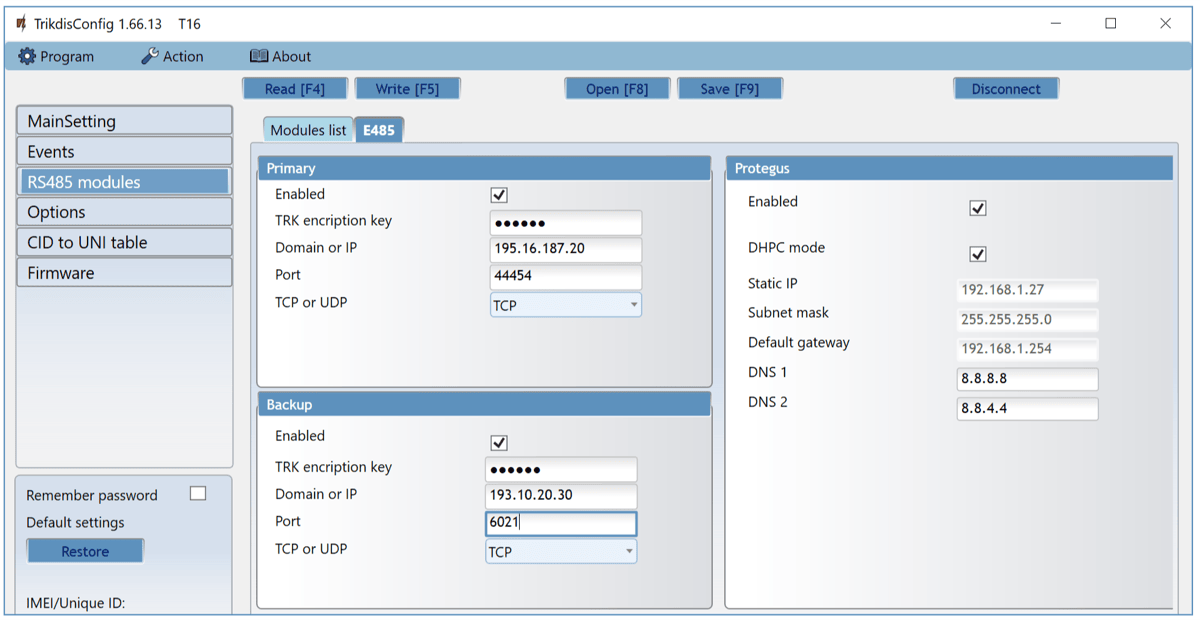
Task: Click the TrikdisConfig app icon in title bar
Action: tap(22, 23)
